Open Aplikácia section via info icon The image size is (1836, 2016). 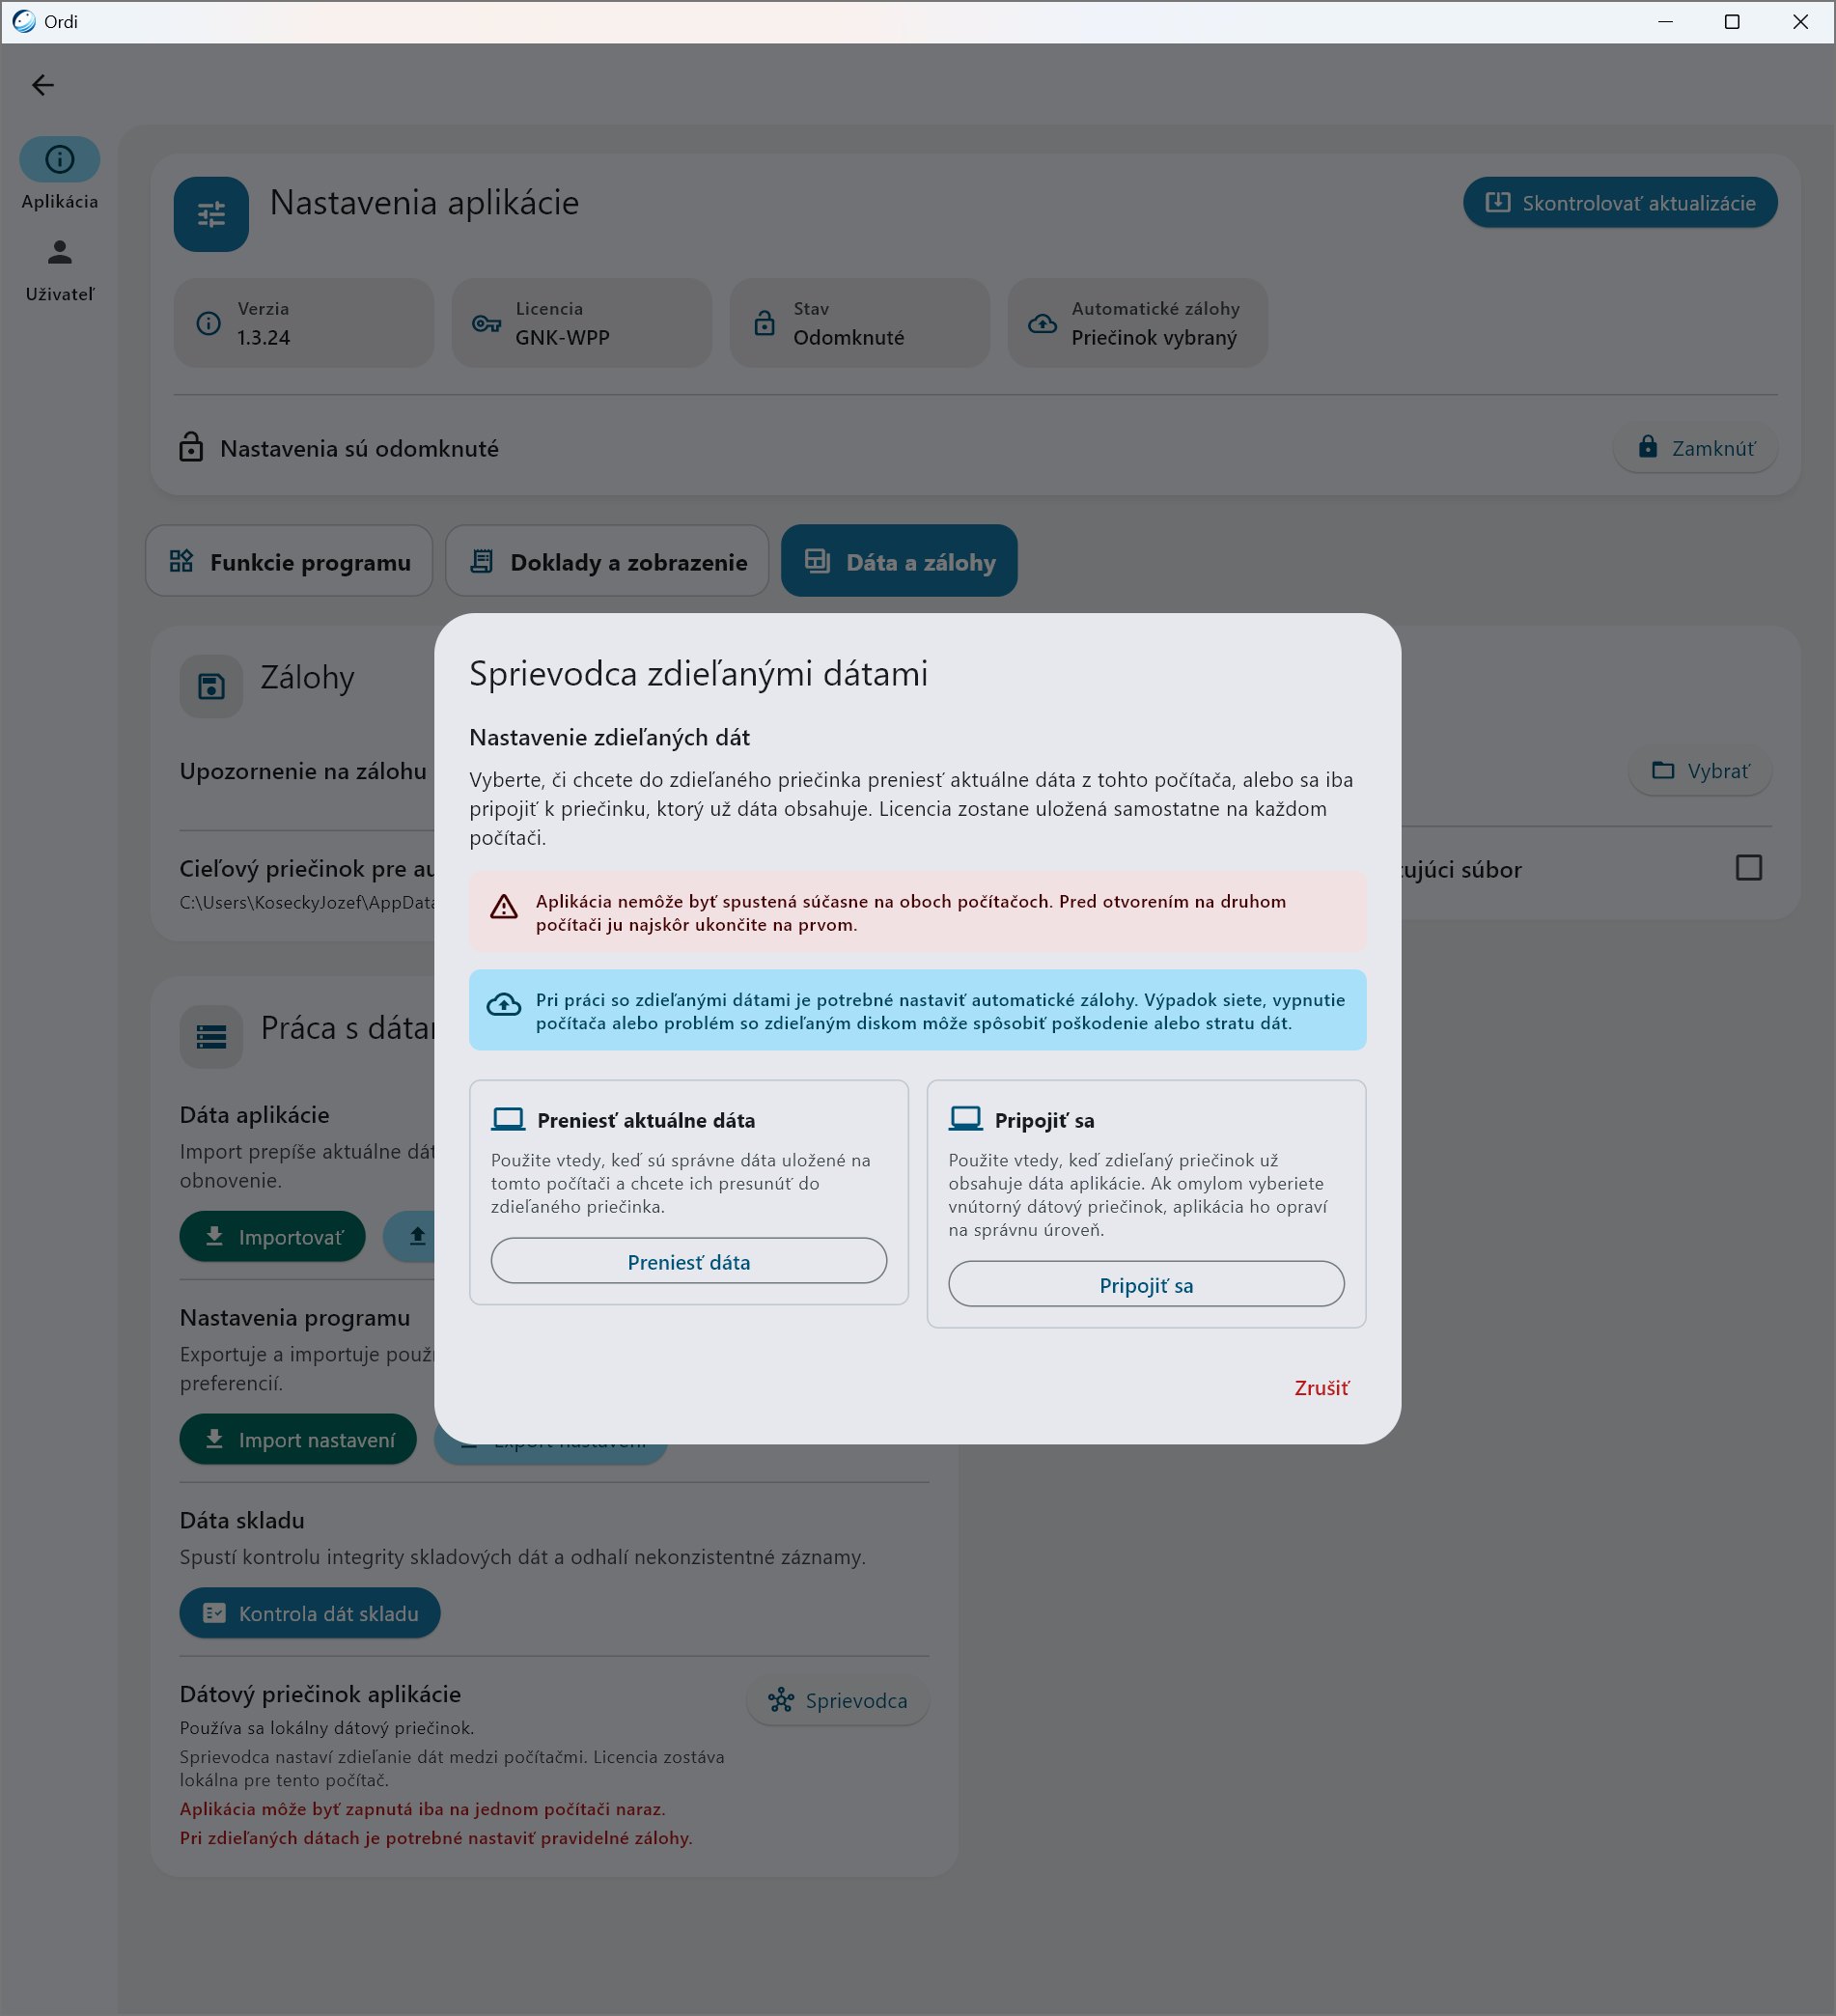(60, 159)
